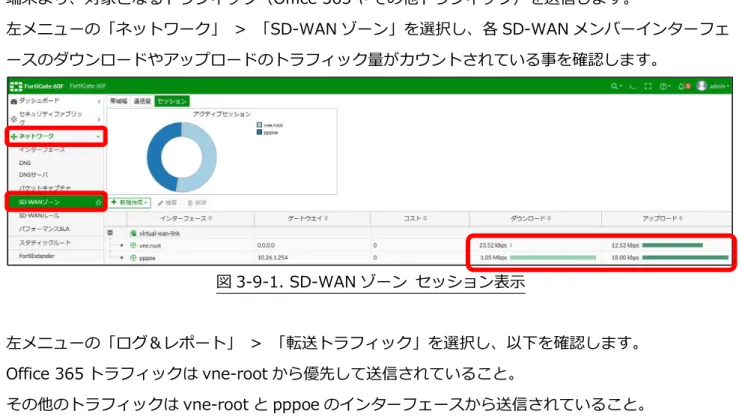
Task: Click the dark blue pppoe legend swatch
Action: 259,132
